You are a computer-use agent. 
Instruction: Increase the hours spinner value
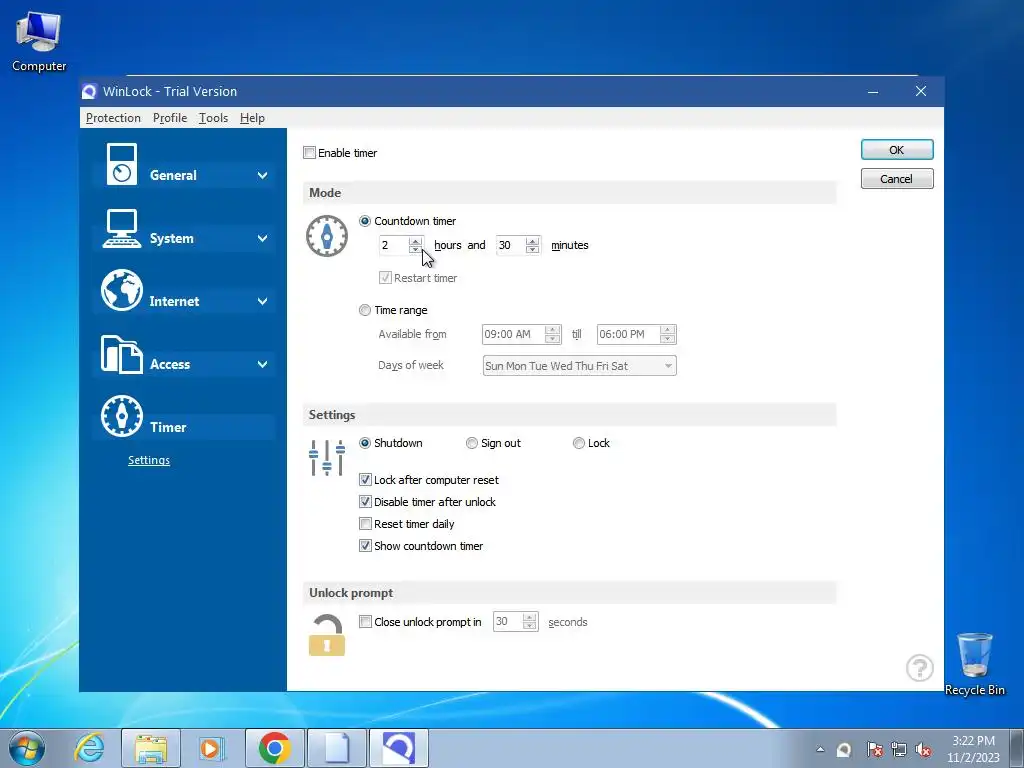coord(415,241)
